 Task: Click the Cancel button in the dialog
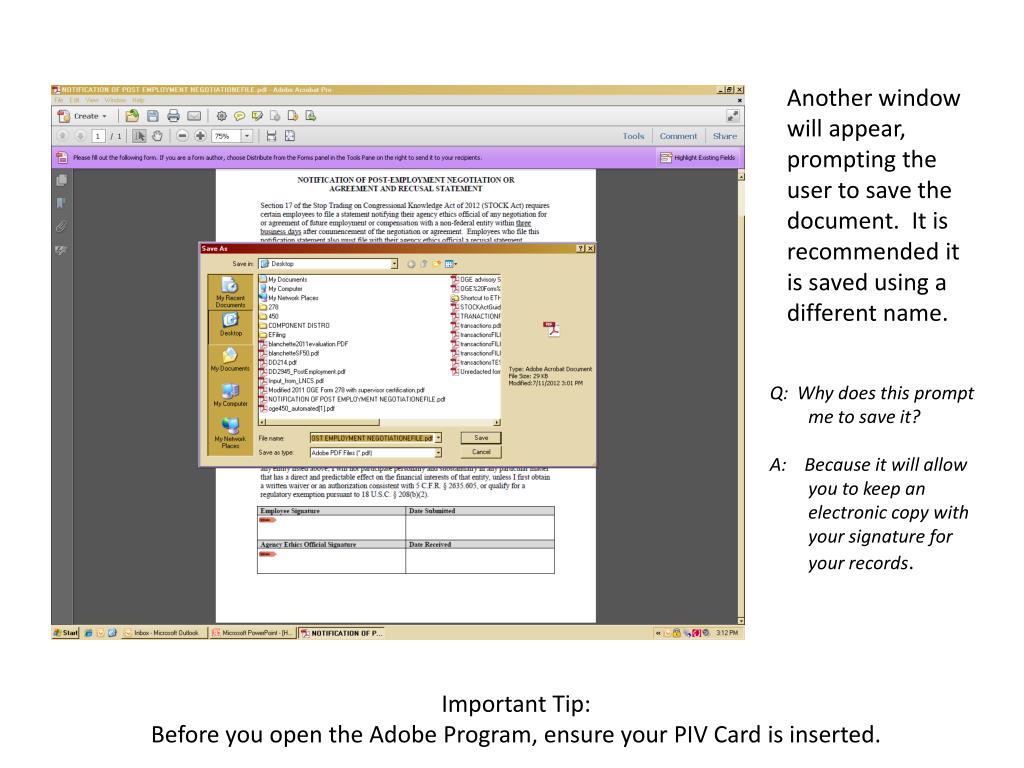pyautogui.click(x=481, y=452)
